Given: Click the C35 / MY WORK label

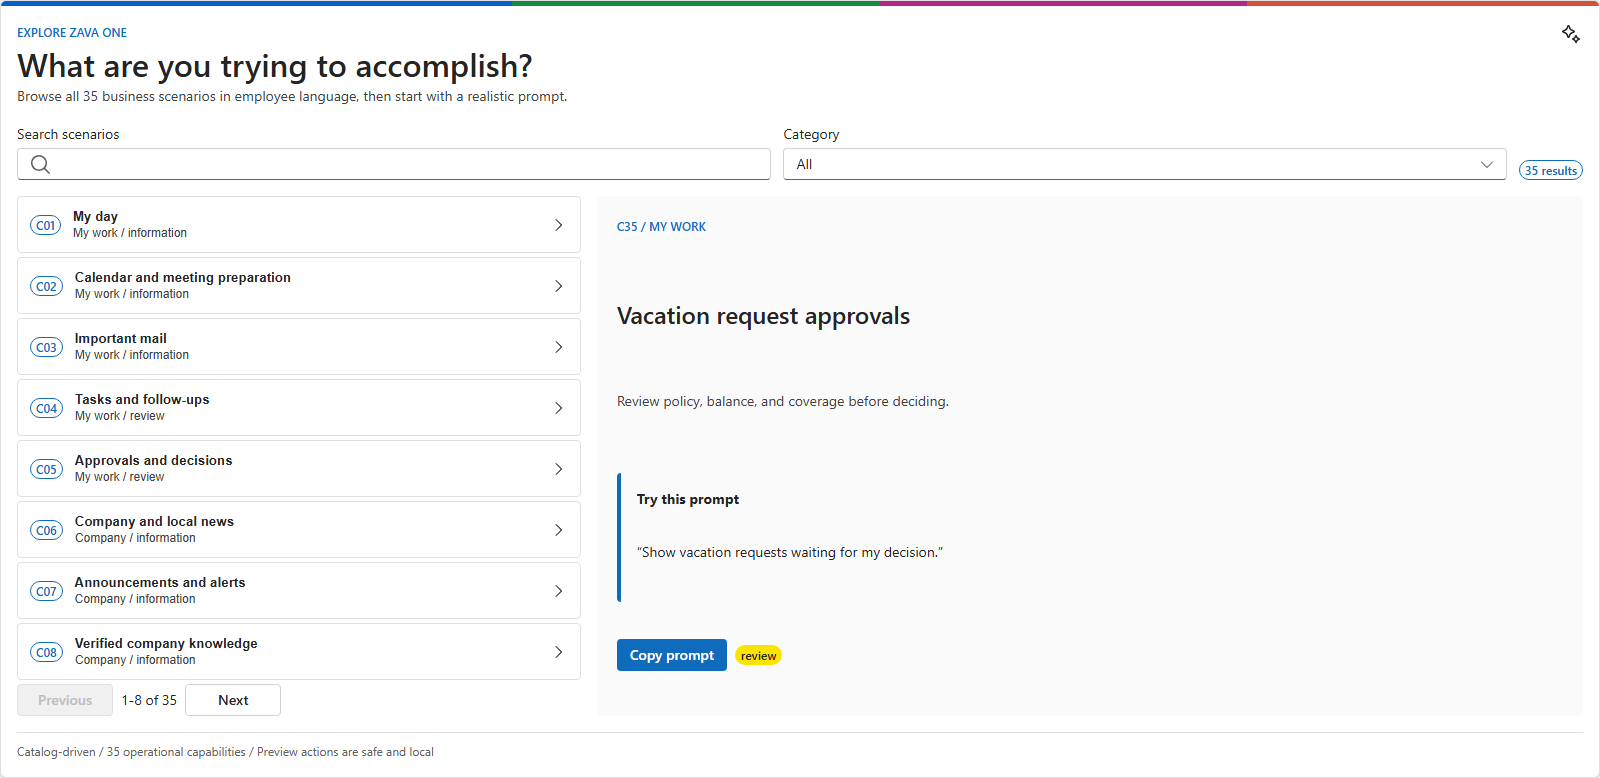Looking at the screenshot, I should click(661, 227).
